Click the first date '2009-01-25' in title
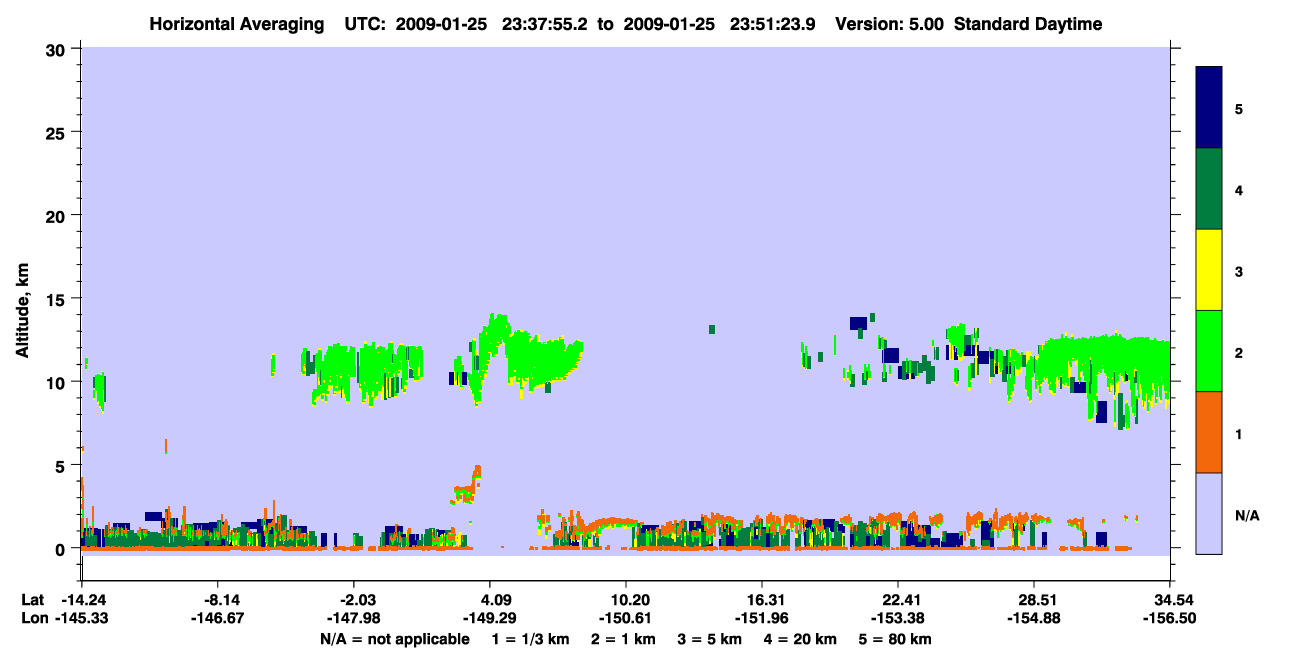 [x=442, y=24]
